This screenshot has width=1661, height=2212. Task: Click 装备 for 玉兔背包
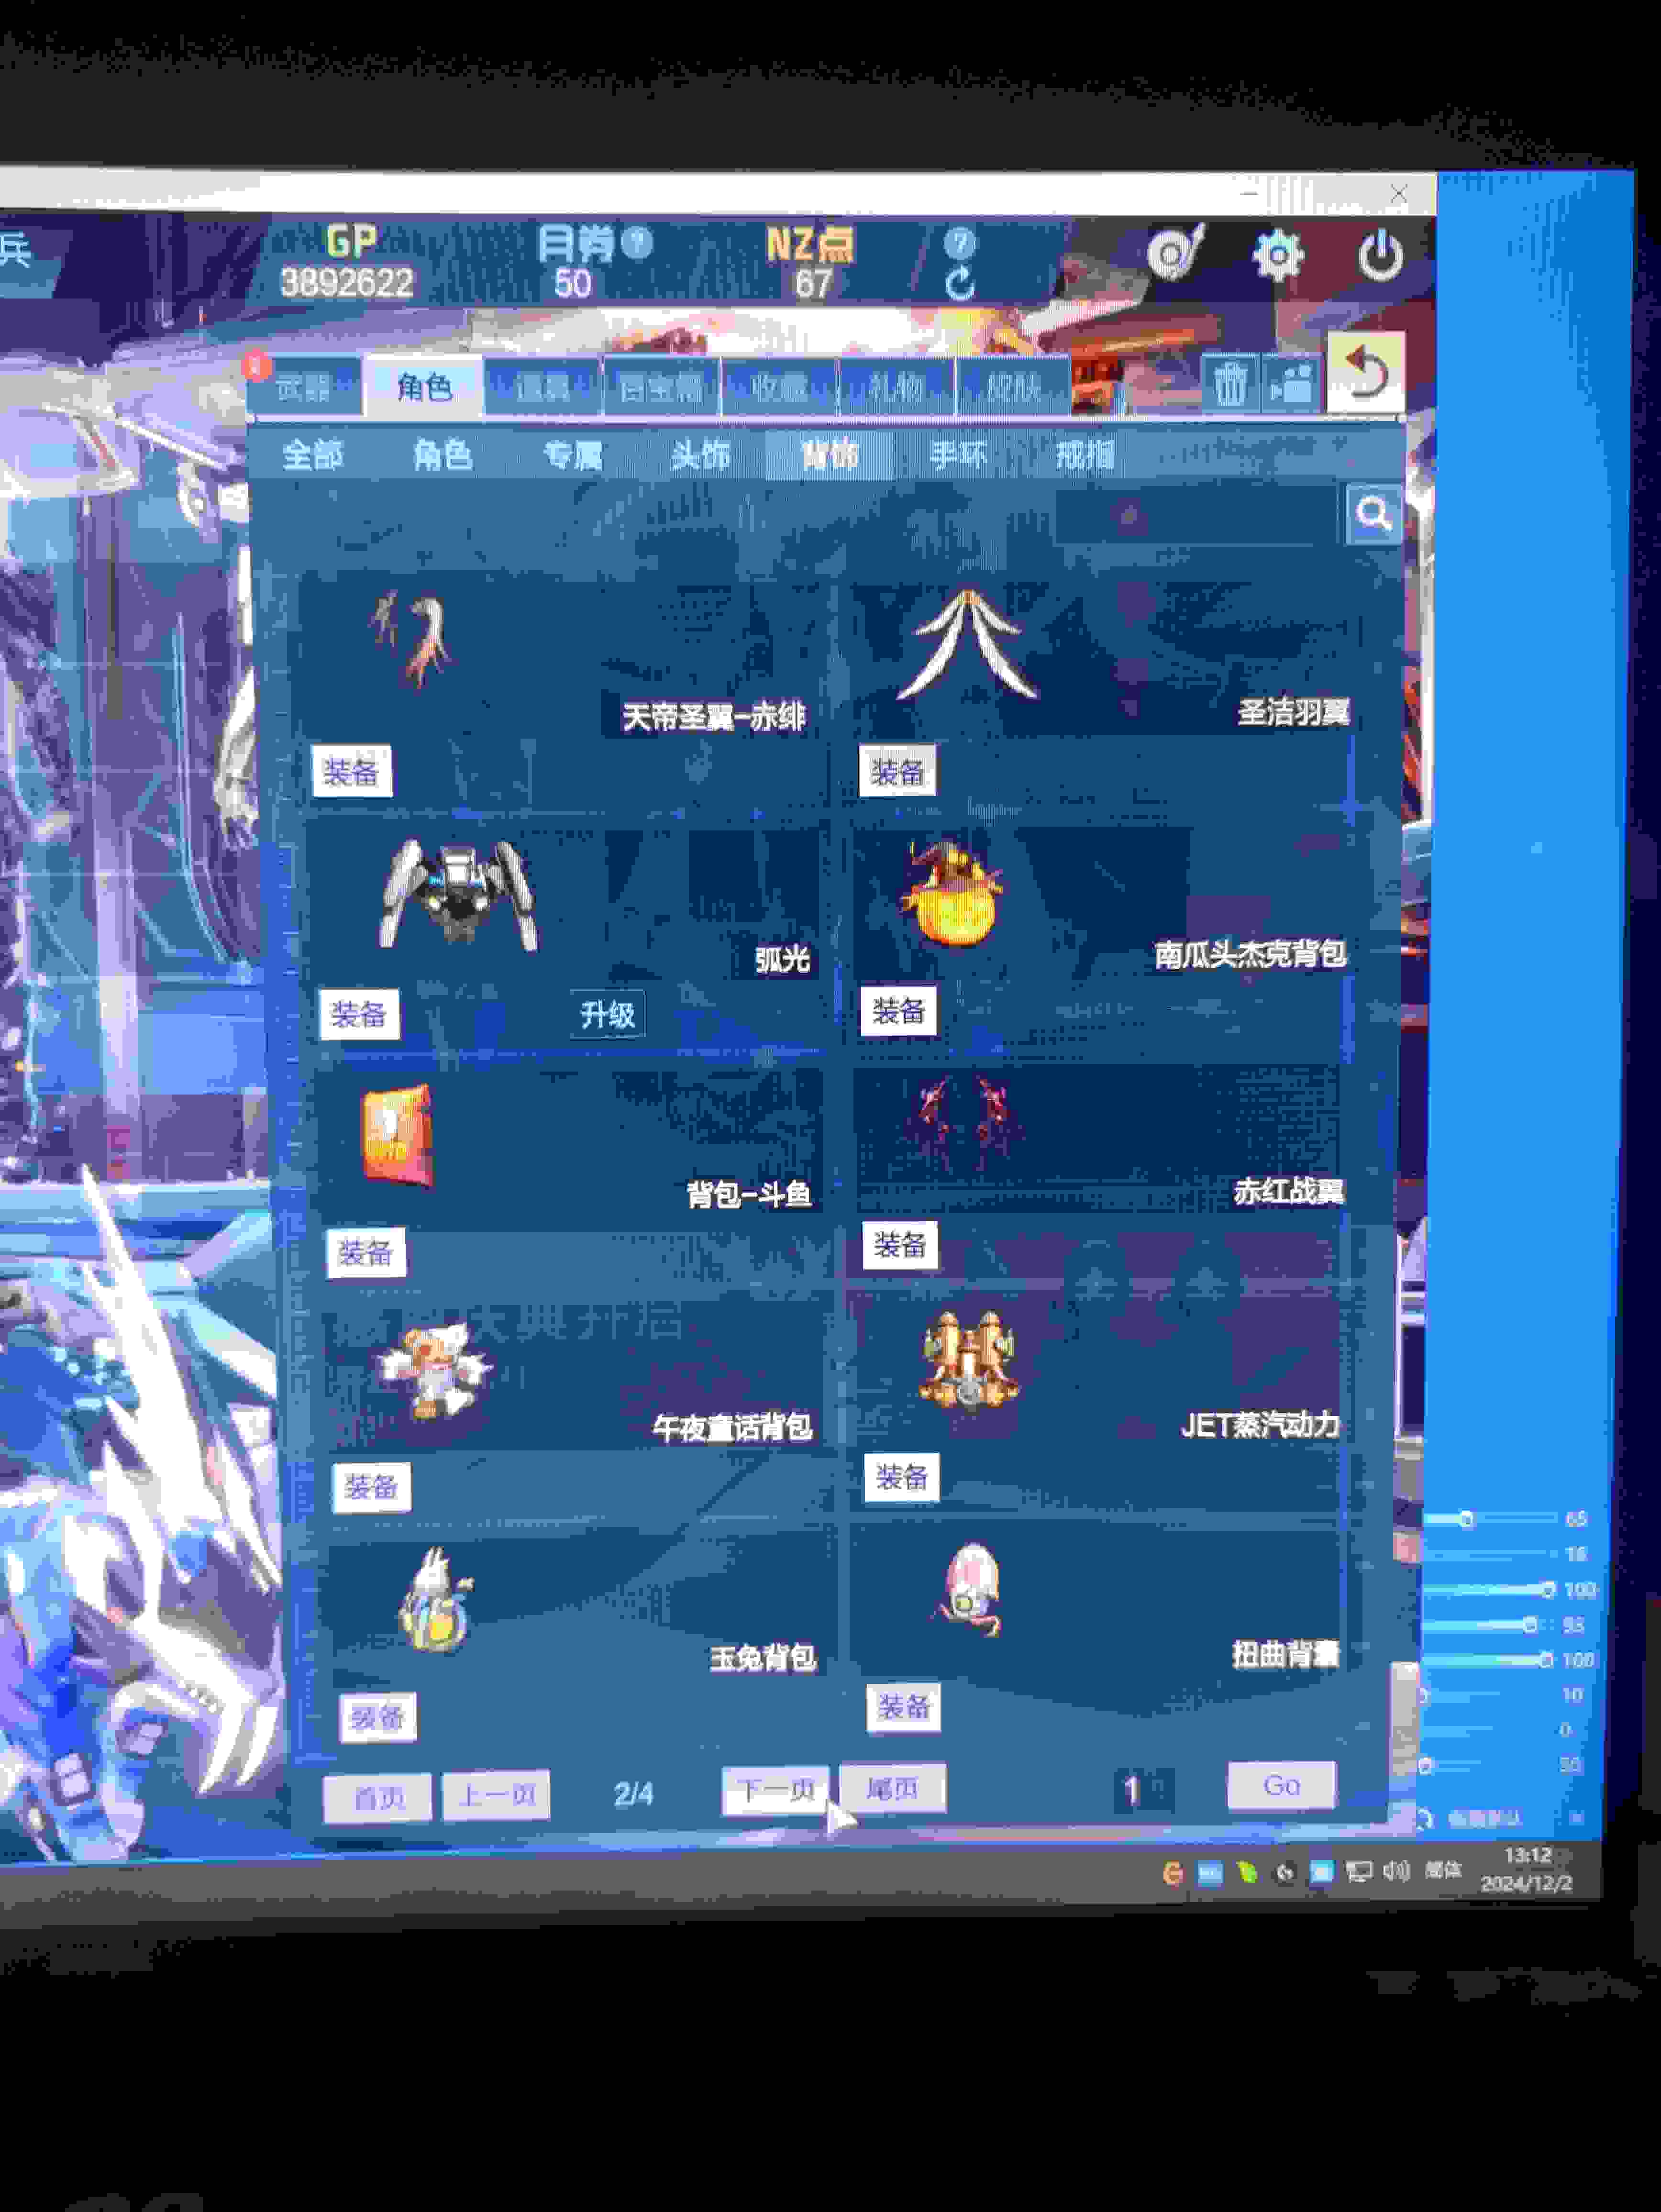(378, 1718)
